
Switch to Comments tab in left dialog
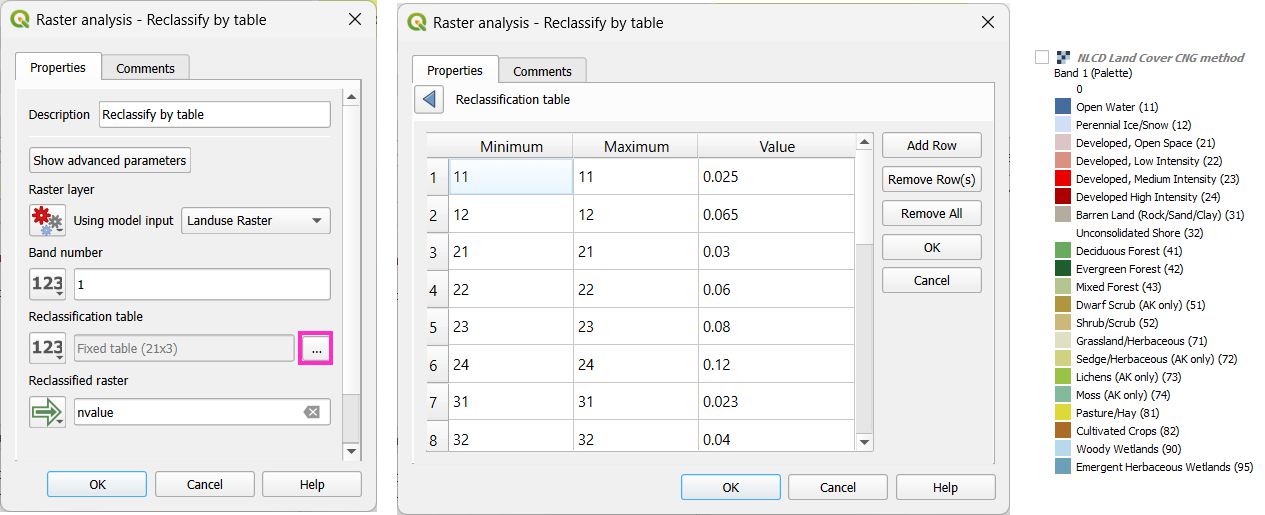(x=145, y=68)
